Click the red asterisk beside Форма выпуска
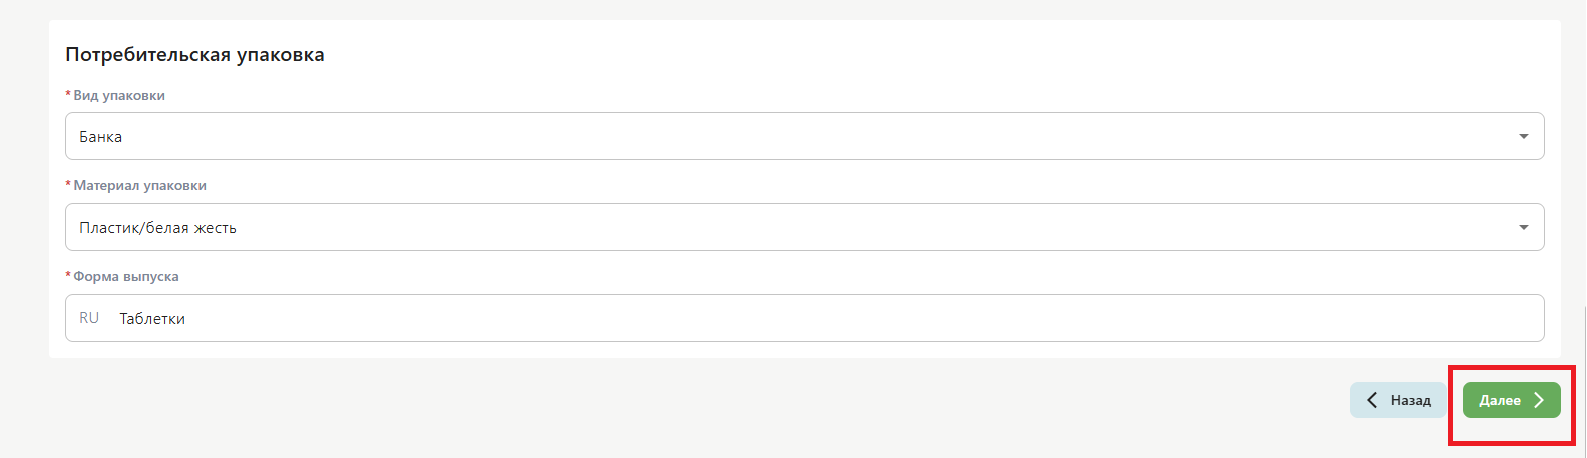This screenshot has width=1587, height=458. click(x=68, y=276)
